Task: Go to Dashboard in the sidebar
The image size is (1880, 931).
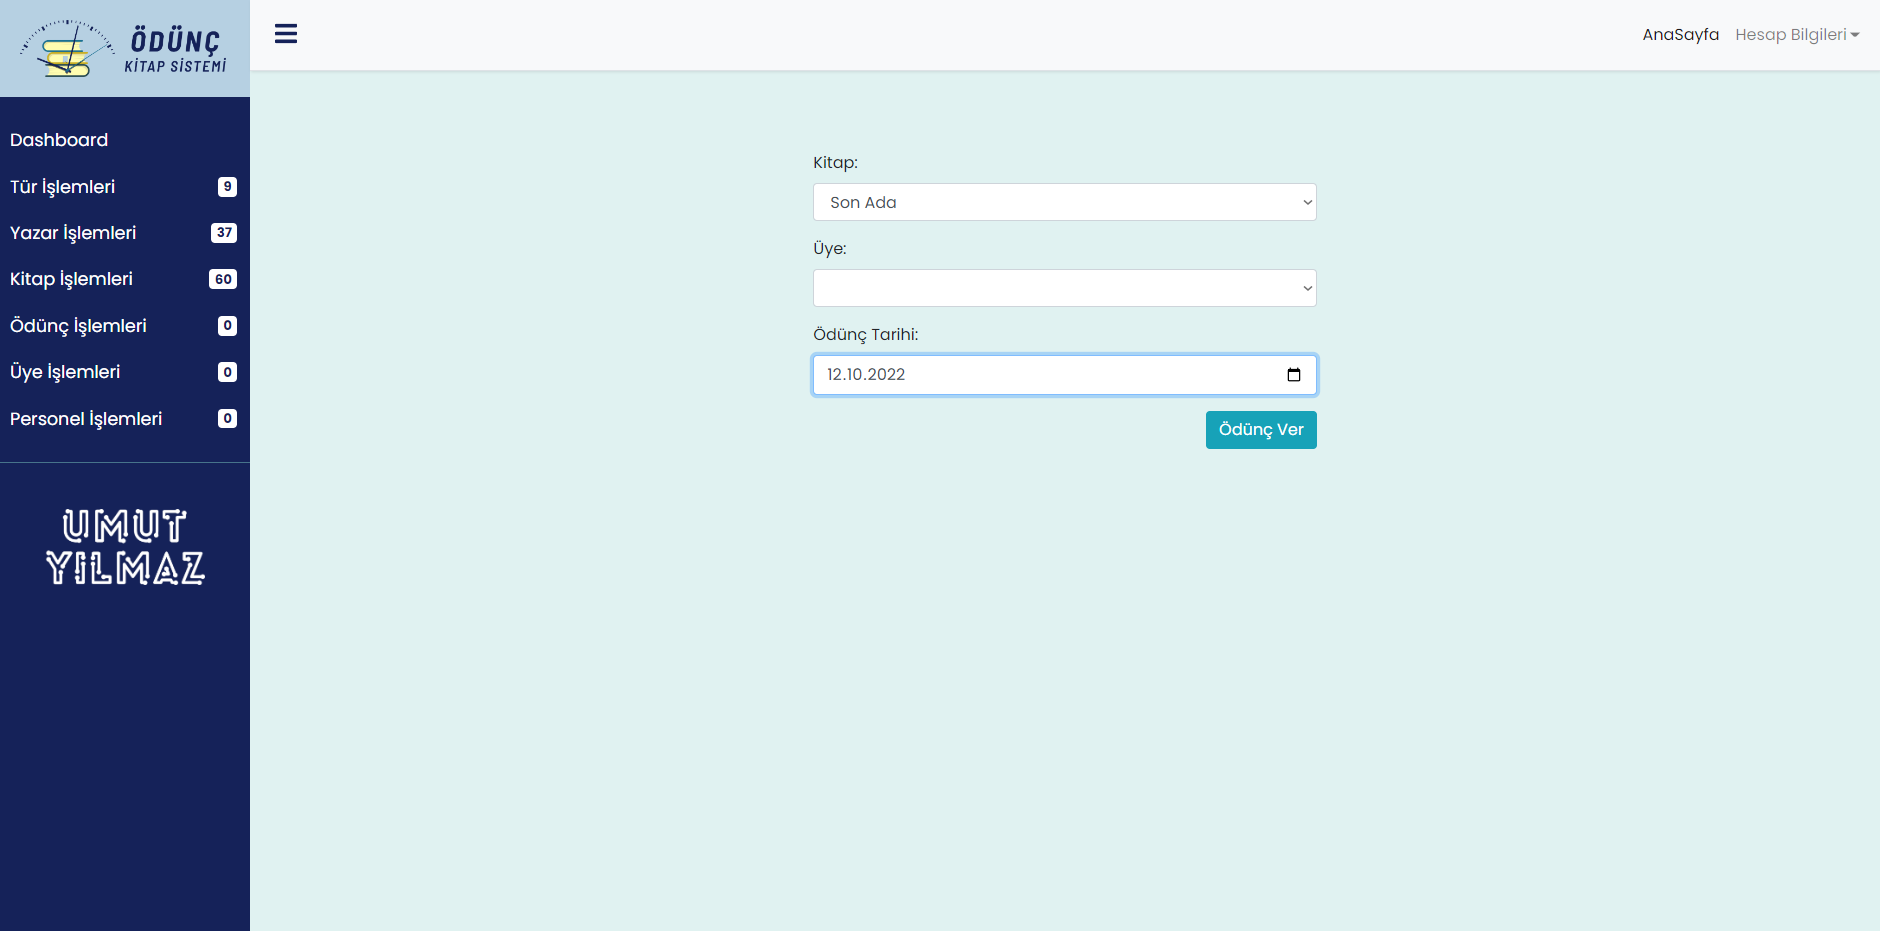Action: click(x=59, y=140)
